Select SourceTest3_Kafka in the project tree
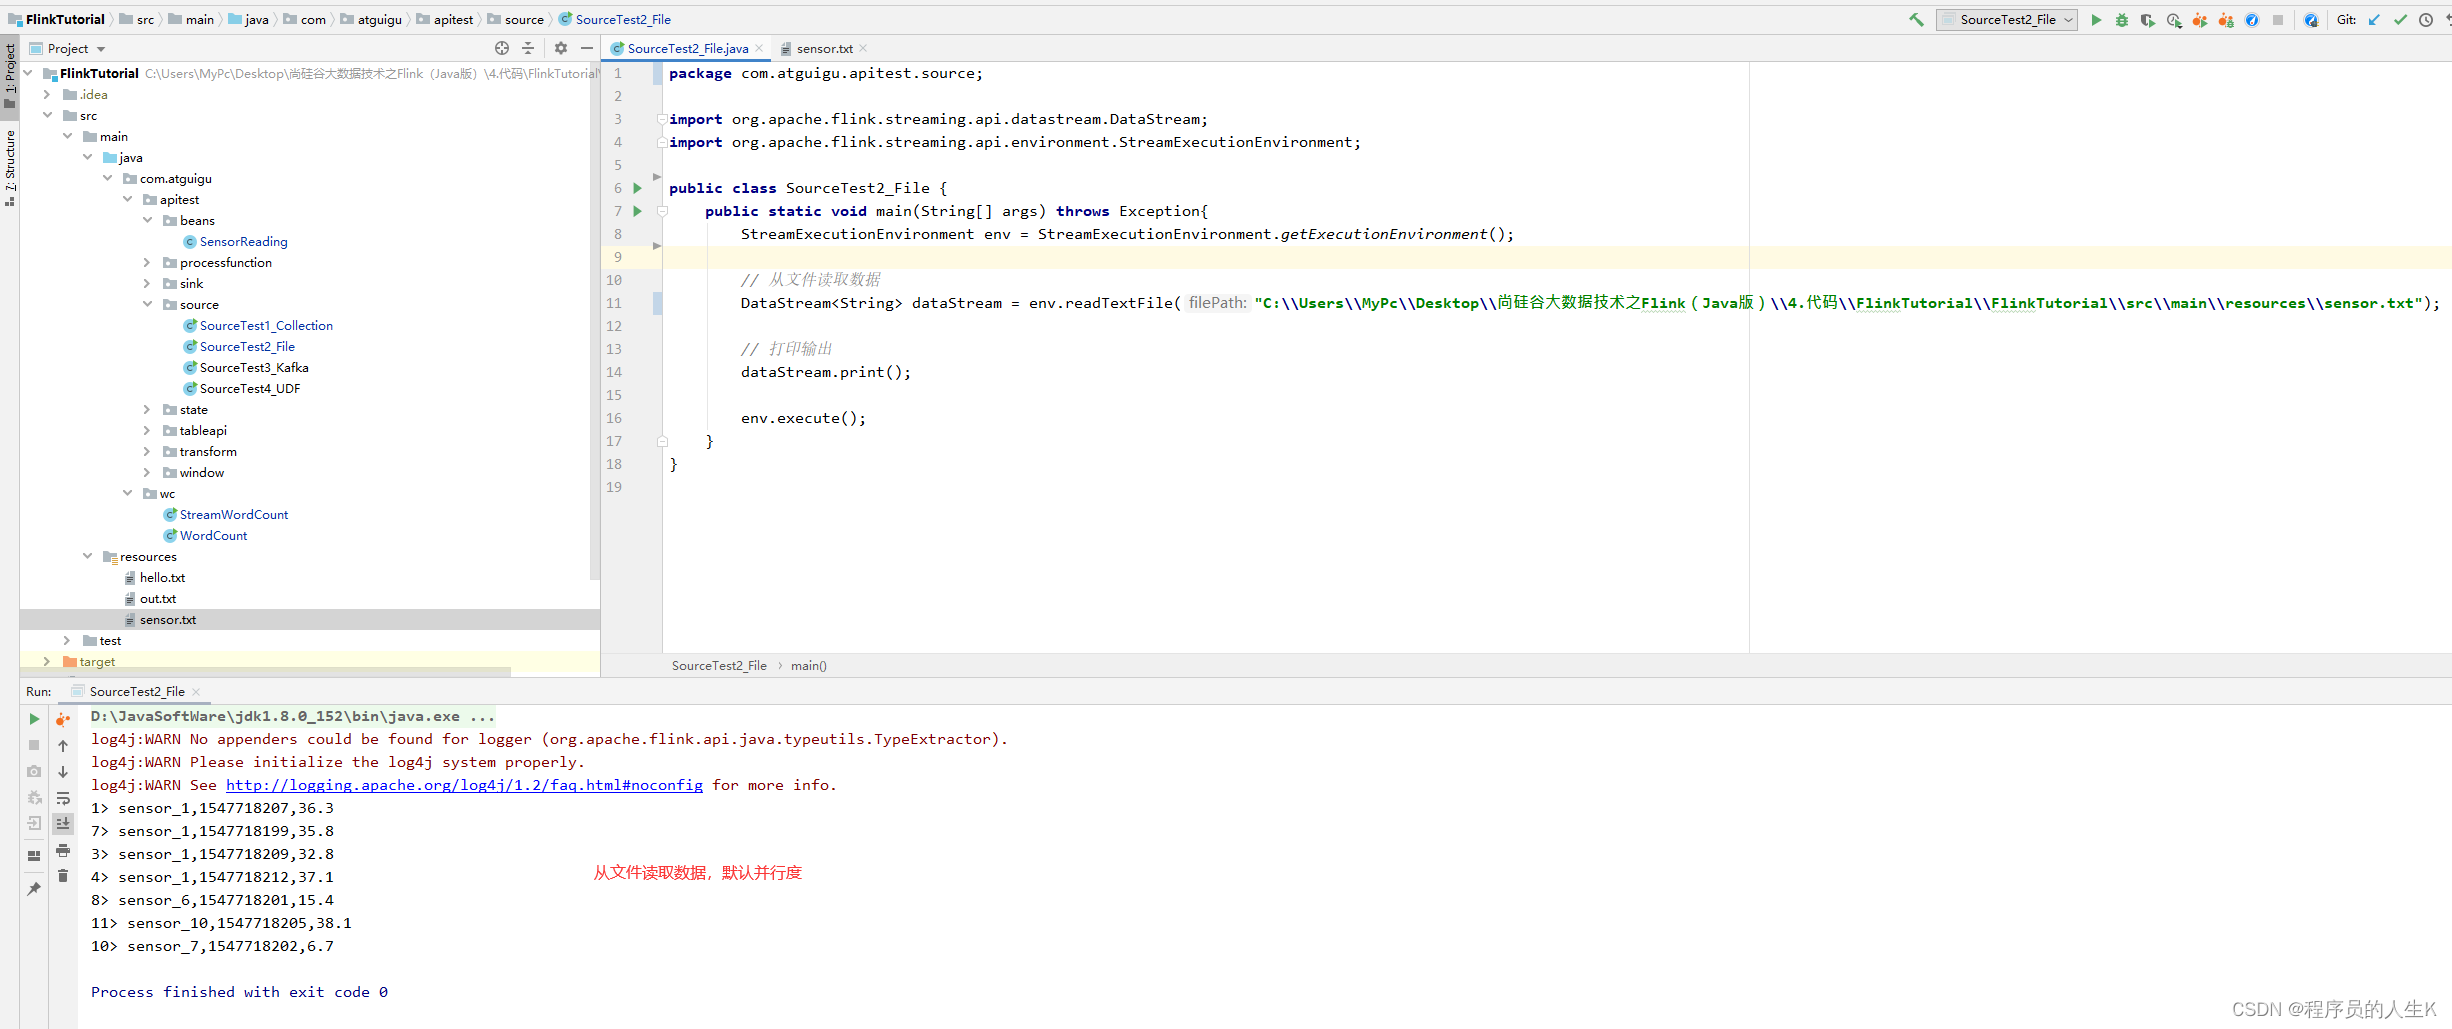Viewport: 2452px width, 1029px height. pos(253,368)
